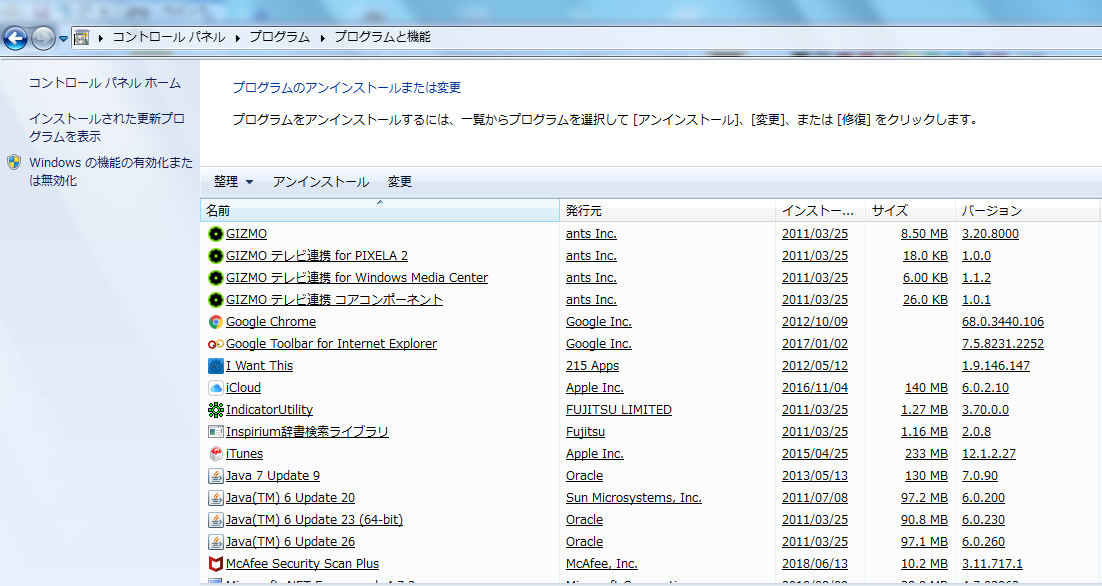Open Windows の機能の有効化または無効化 link

tap(110, 171)
